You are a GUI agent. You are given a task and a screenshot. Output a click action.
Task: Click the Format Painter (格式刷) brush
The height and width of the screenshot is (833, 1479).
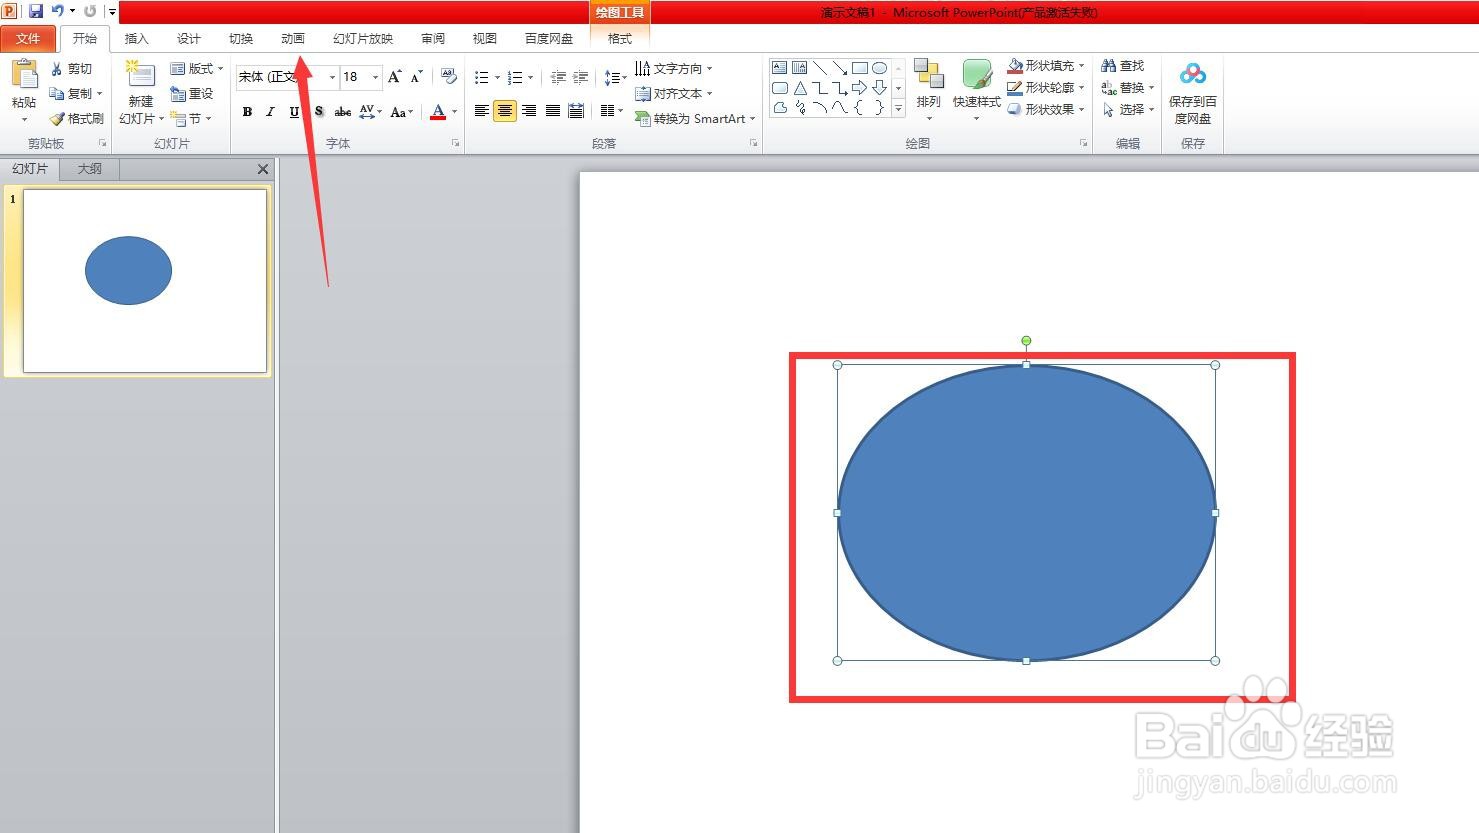(x=76, y=118)
